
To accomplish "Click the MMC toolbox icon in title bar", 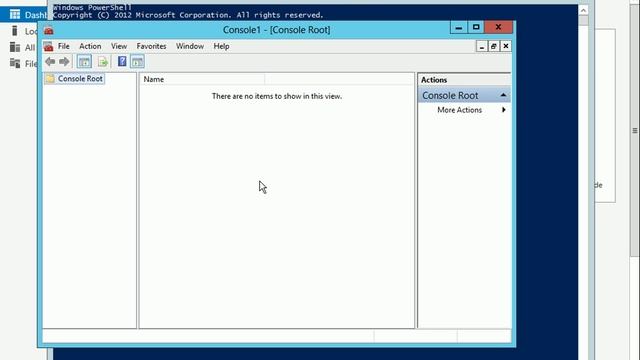I will pyautogui.click(x=49, y=31).
